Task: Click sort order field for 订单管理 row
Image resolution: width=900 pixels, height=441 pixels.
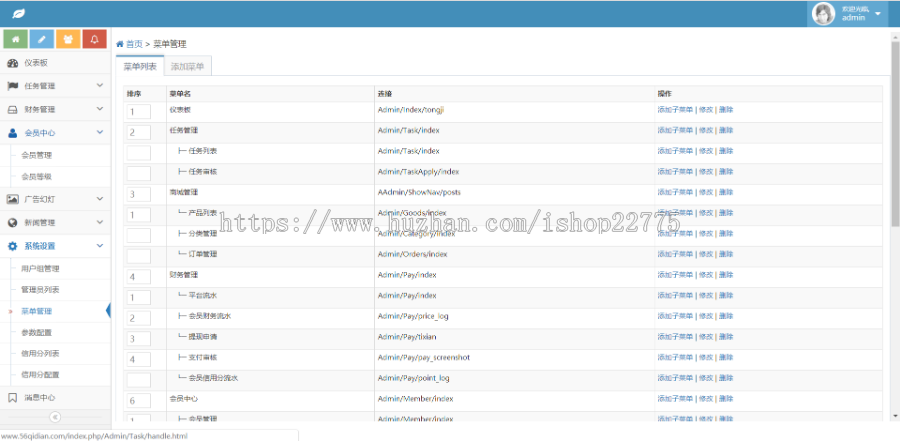Action: click(138, 256)
